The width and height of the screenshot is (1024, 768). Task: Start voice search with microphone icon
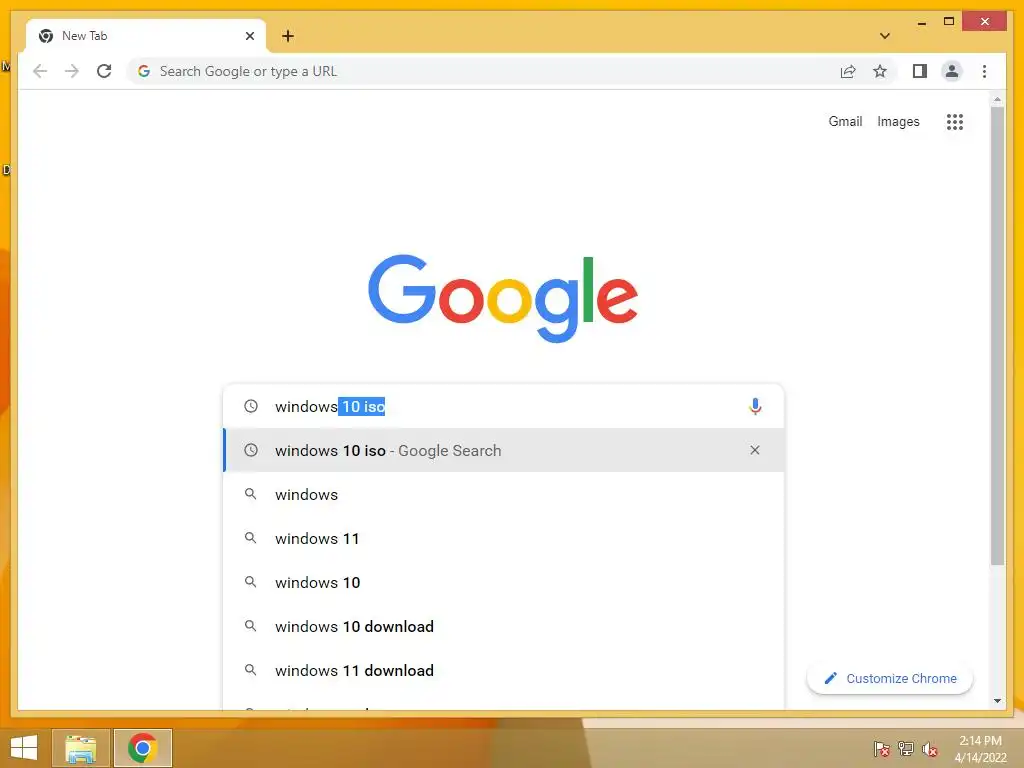[x=755, y=406]
